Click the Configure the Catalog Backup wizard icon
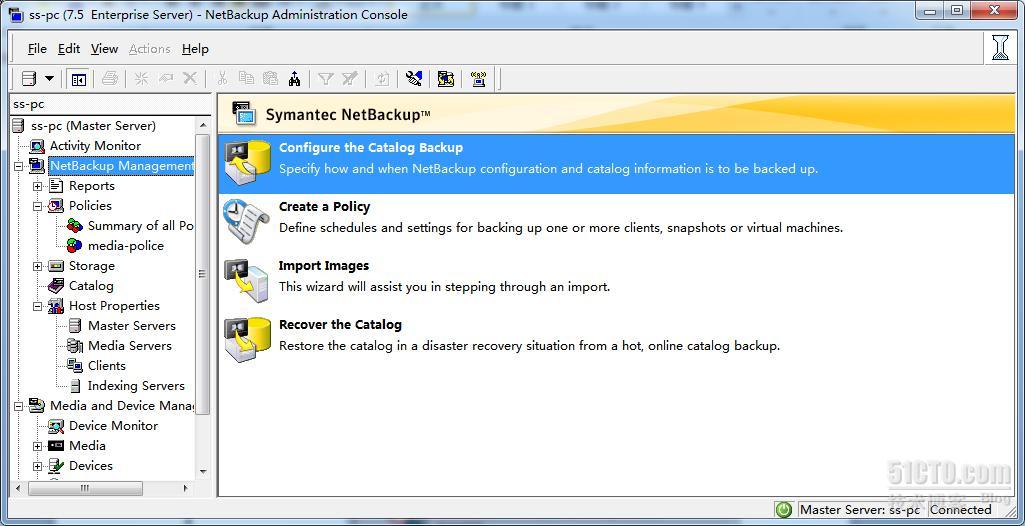The height and width of the screenshot is (526, 1025). (246, 163)
